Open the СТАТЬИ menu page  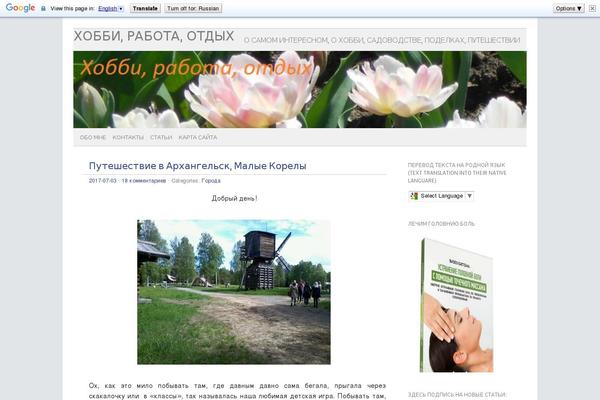pos(161,137)
